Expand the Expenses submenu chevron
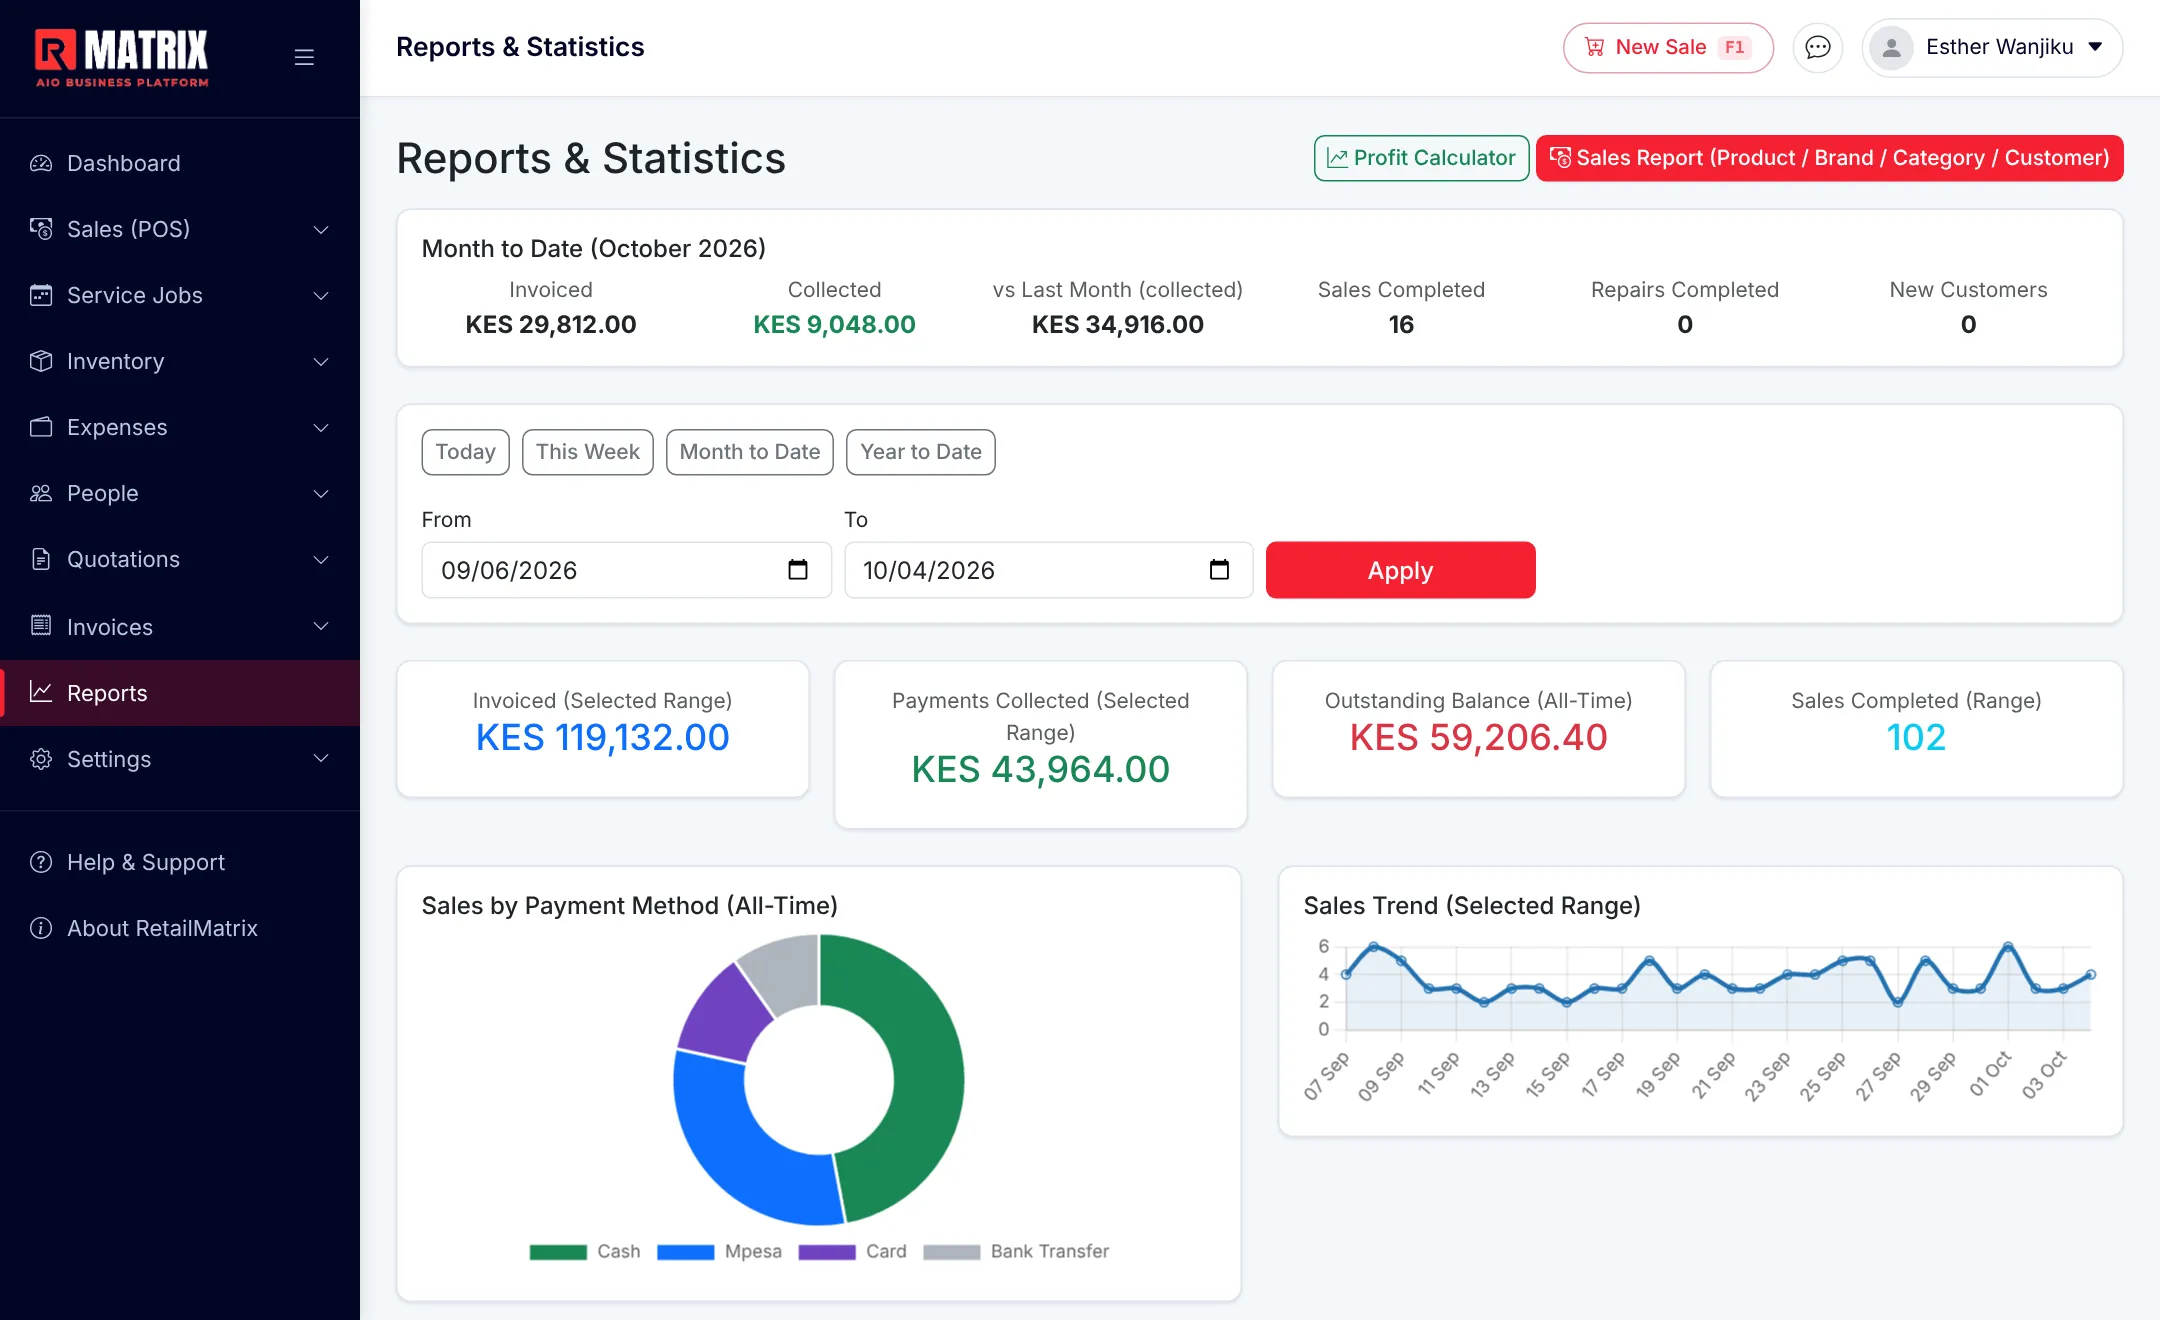 (x=321, y=427)
